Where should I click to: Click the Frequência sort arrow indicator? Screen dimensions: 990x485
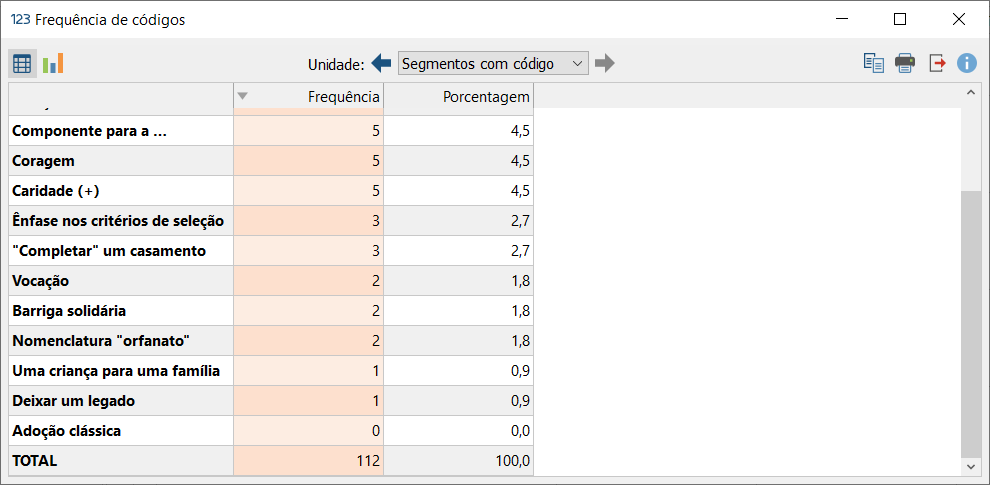[x=243, y=97]
